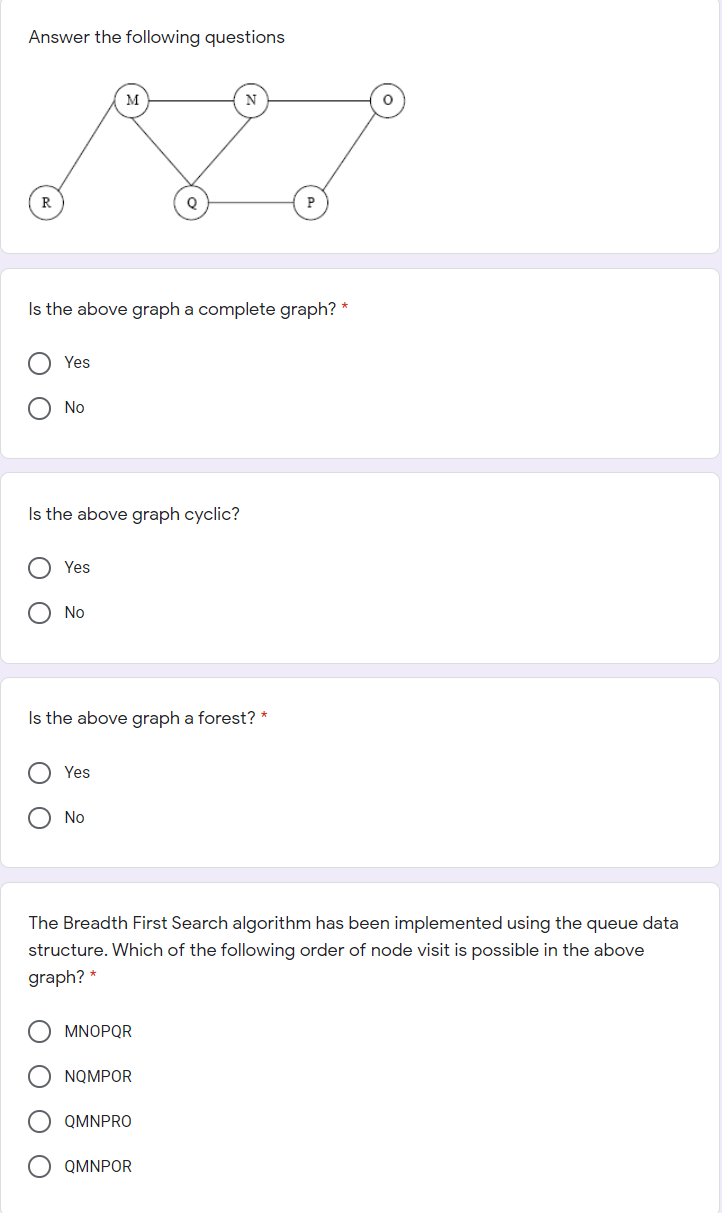Choose QMNPOR as BFS order
Screen dimensions: 722x1213
click(40, 1166)
